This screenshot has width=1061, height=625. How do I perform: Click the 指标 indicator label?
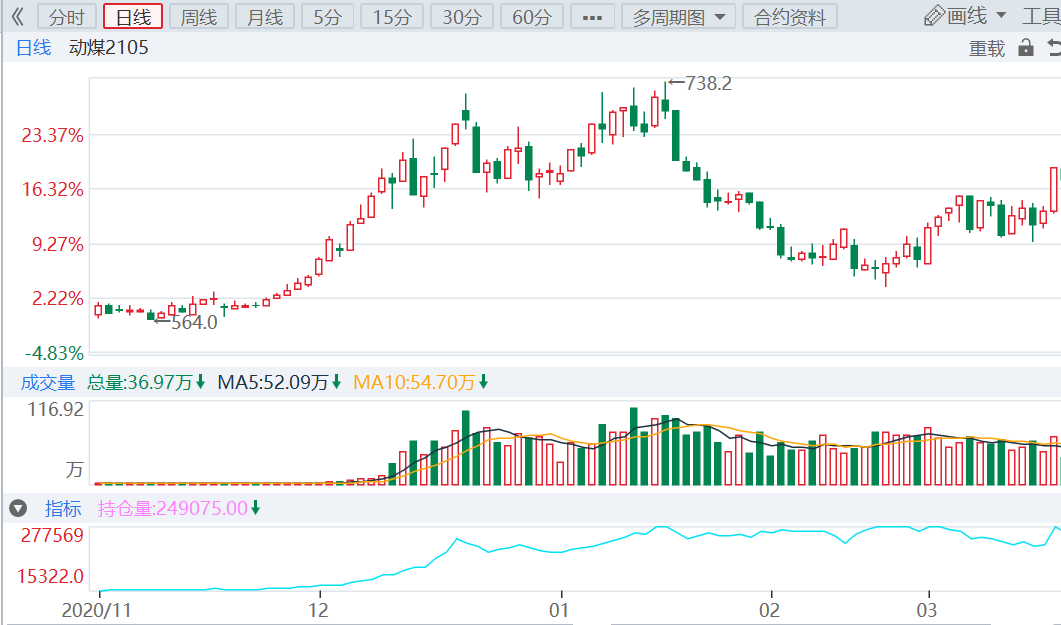63,509
